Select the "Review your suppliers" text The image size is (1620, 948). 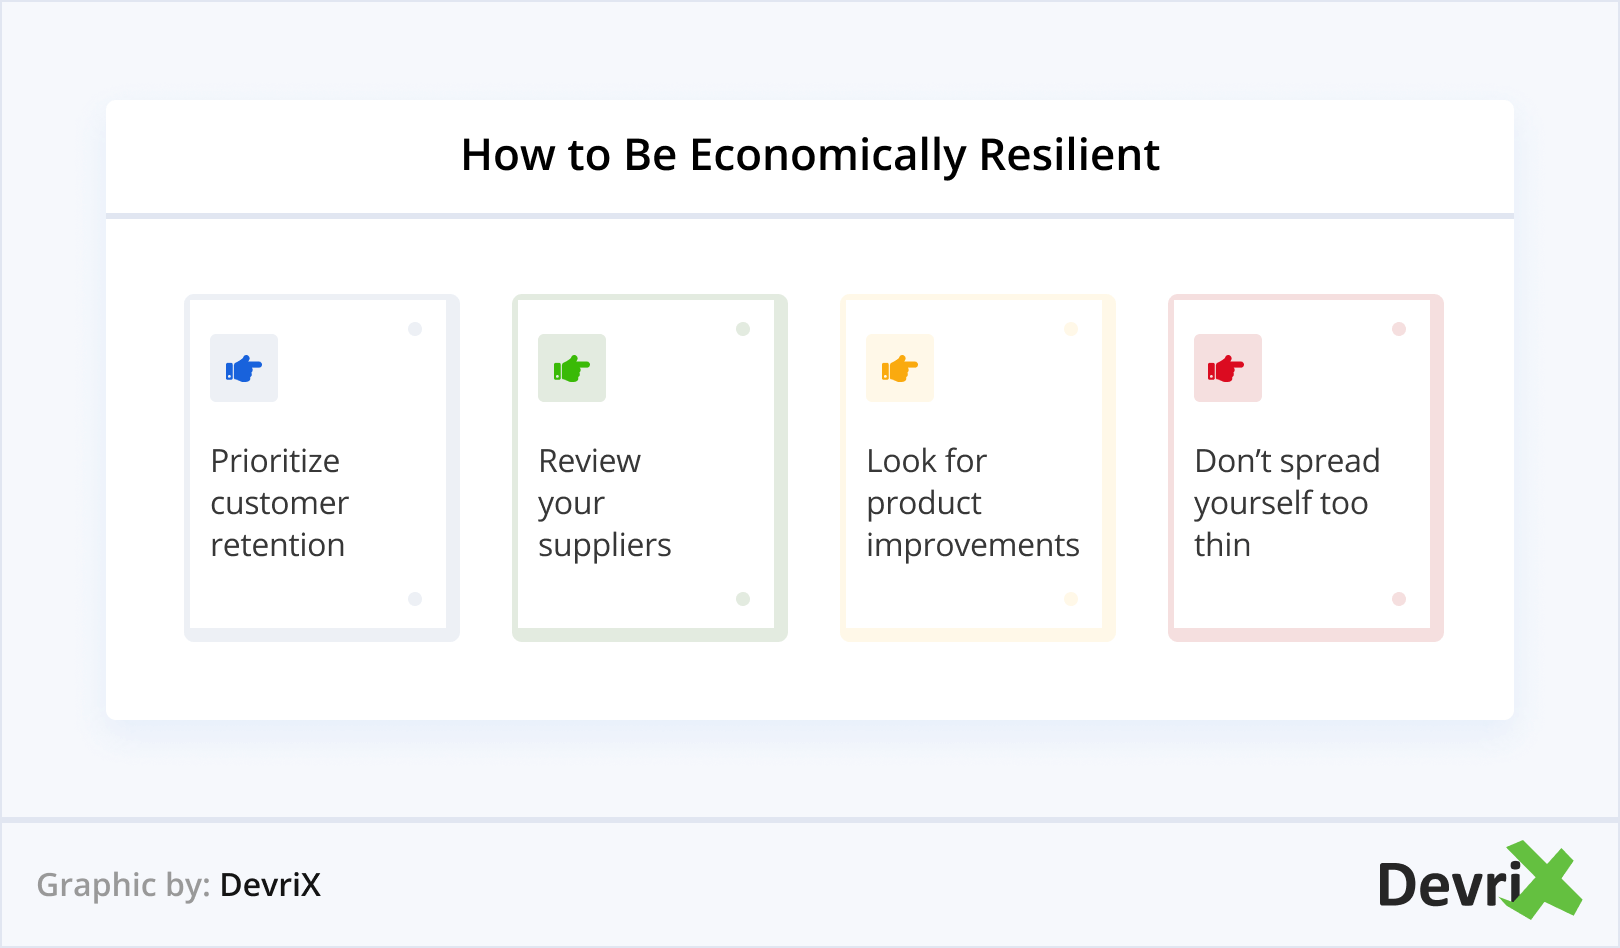(604, 503)
